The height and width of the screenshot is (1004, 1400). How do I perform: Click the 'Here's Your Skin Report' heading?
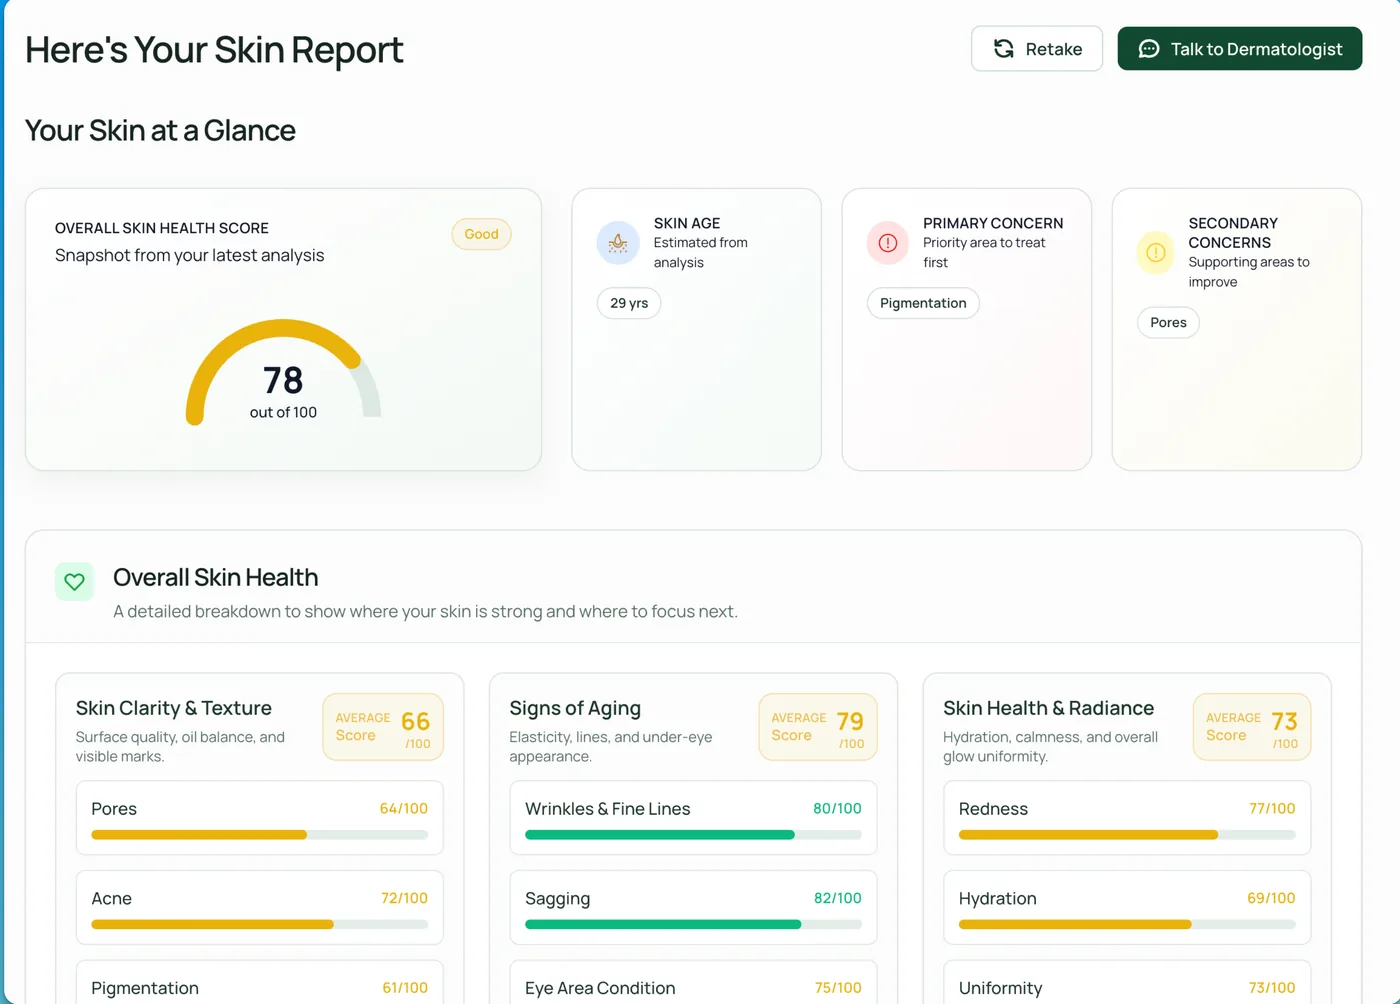point(214,50)
